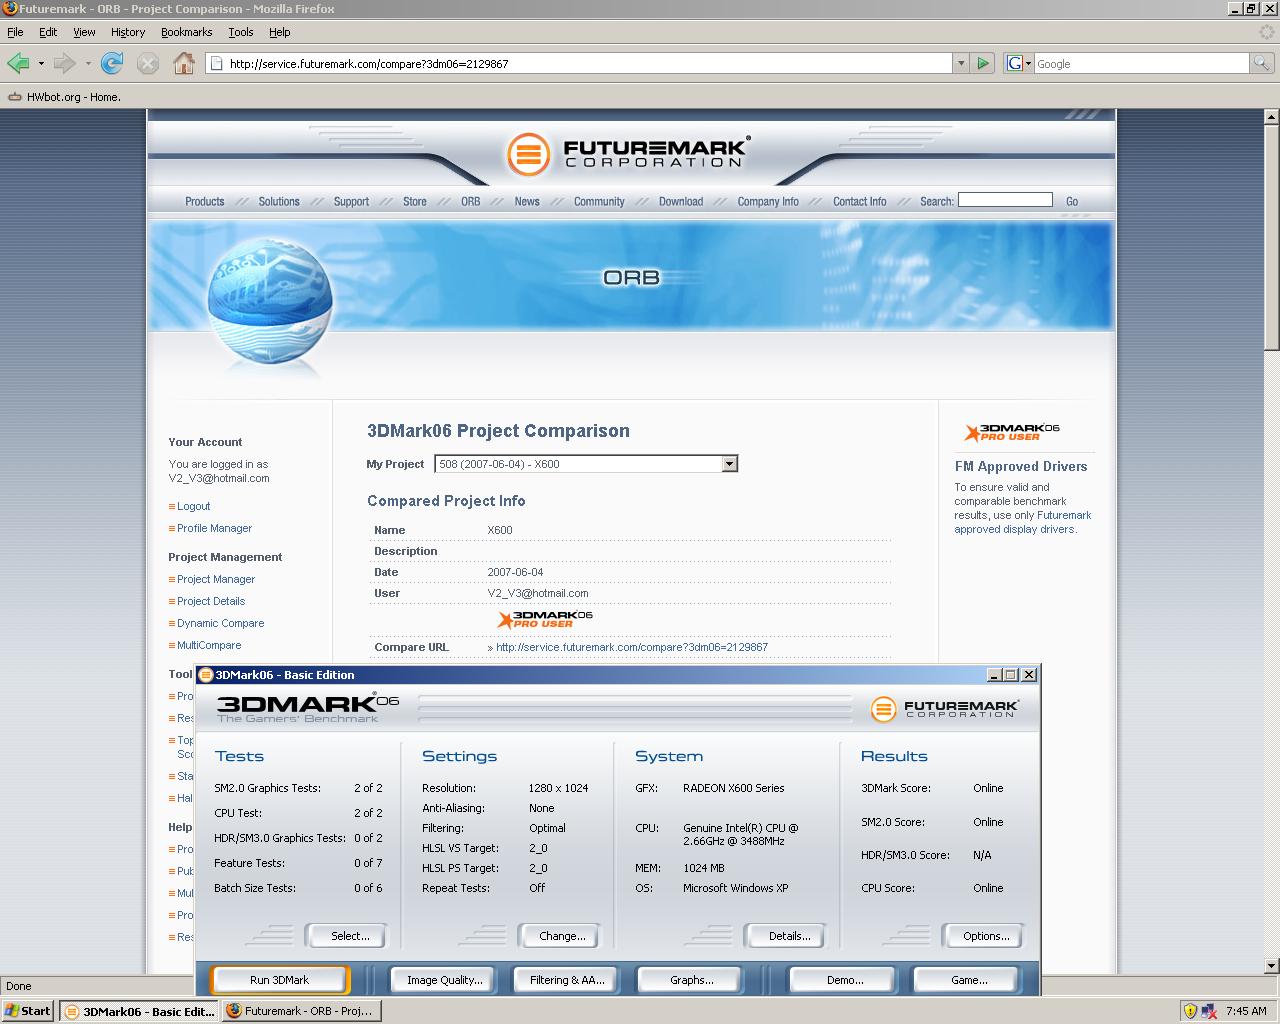Screen dimensions: 1280x1024
Task: Focus the Futuremark site Search field
Action: (1005, 200)
